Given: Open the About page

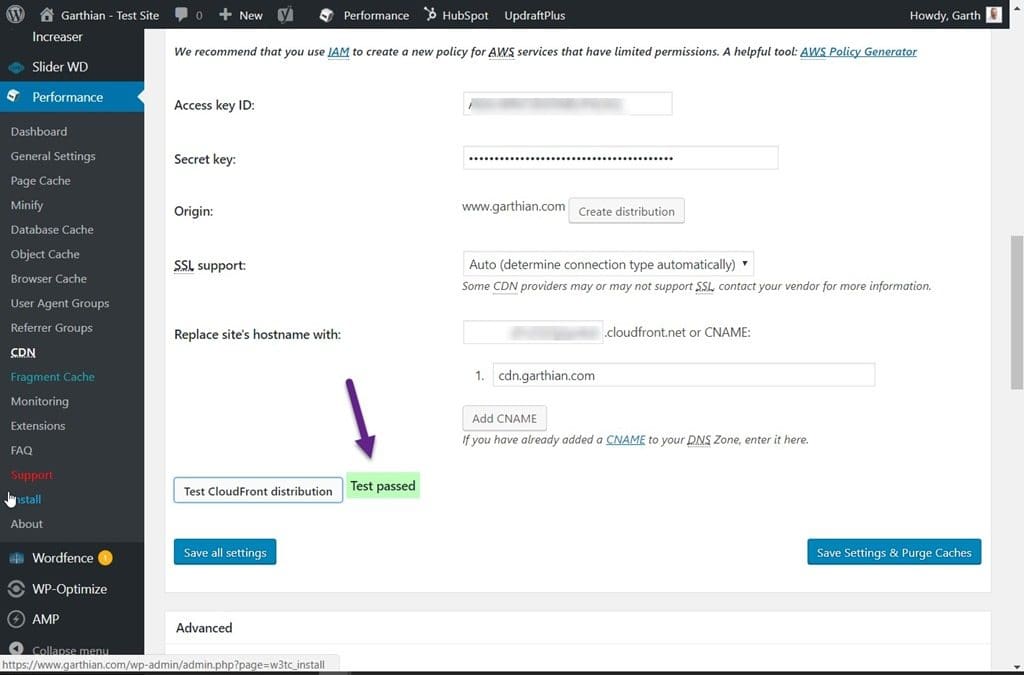Looking at the screenshot, I should point(26,524).
